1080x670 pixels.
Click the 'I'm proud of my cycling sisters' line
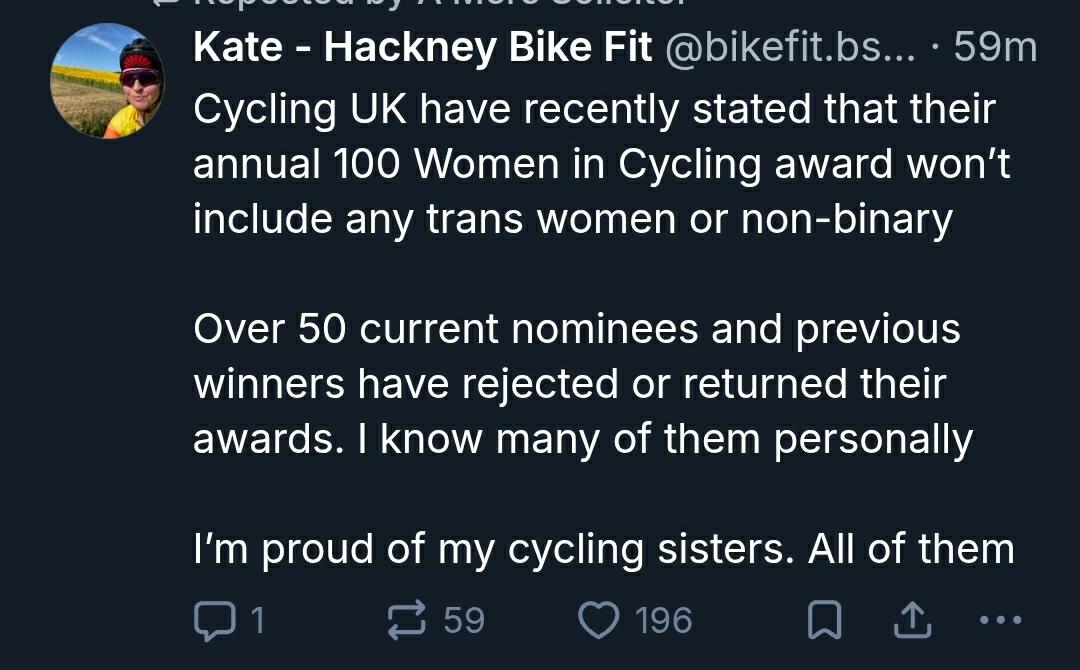[603, 549]
